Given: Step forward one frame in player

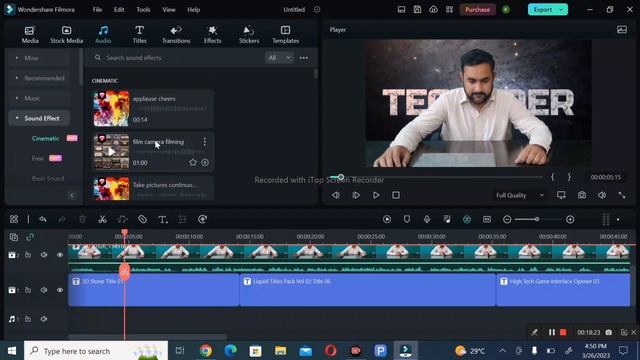Looking at the screenshot, I should [x=356, y=195].
